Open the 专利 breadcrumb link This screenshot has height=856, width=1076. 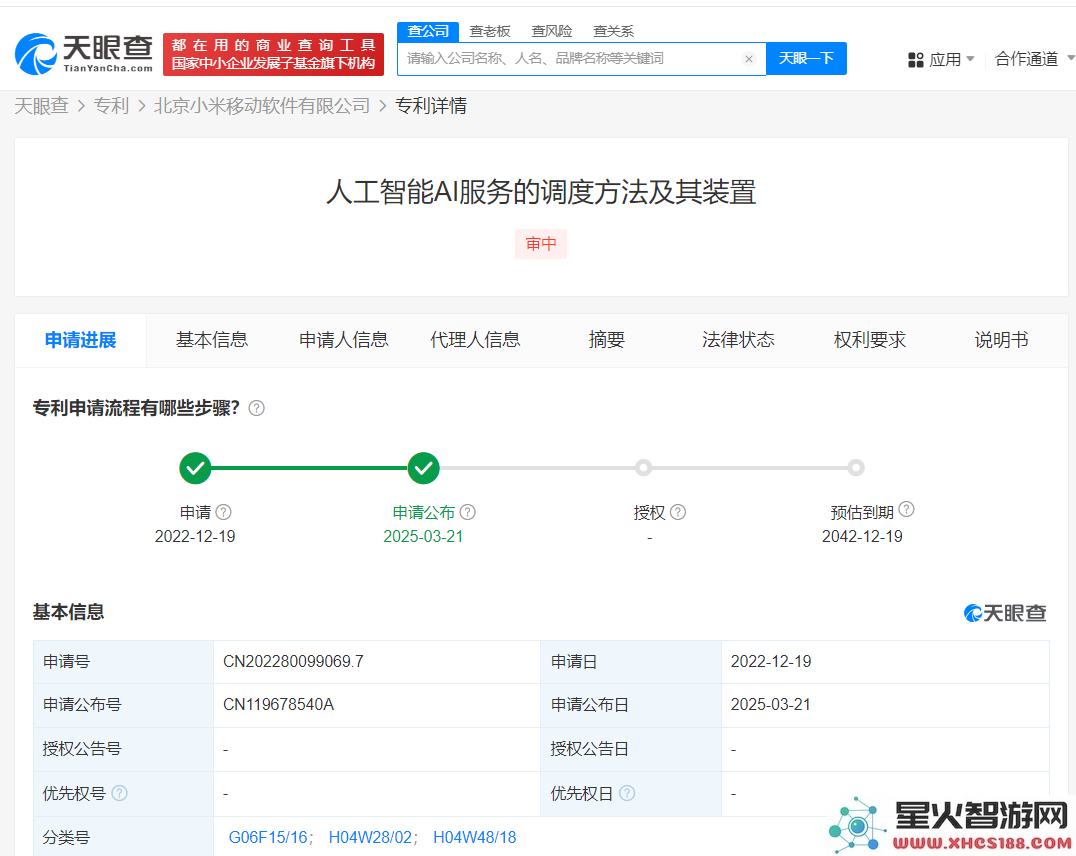tap(111, 106)
